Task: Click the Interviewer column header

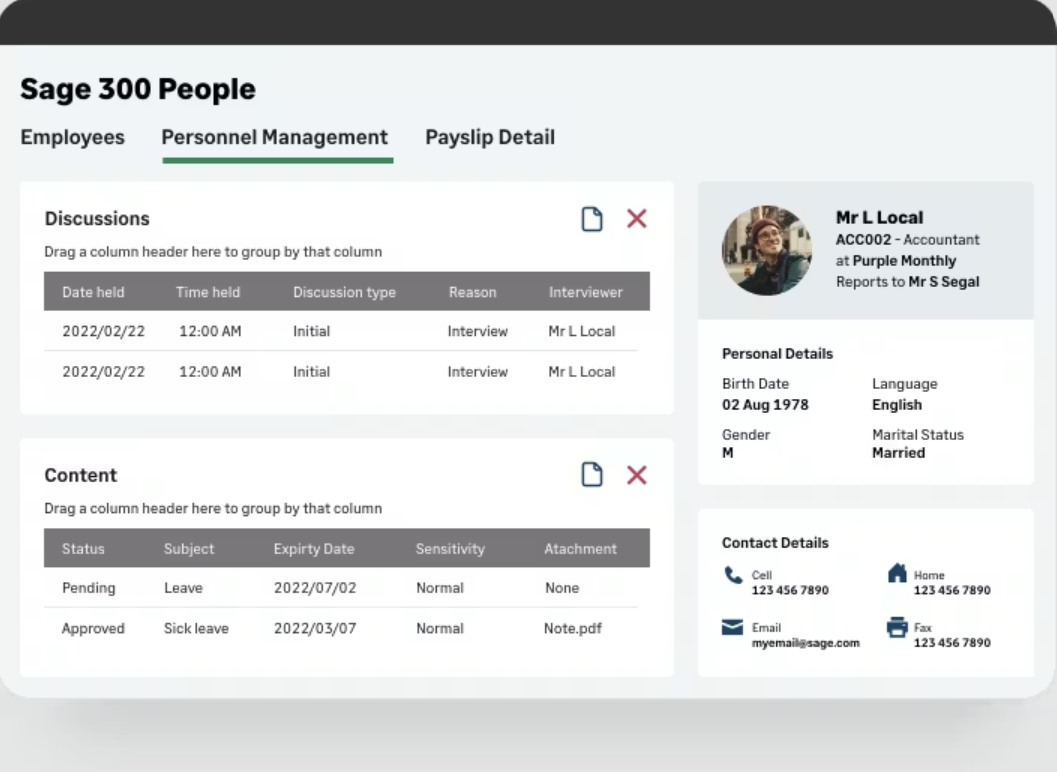Action: 586,292
